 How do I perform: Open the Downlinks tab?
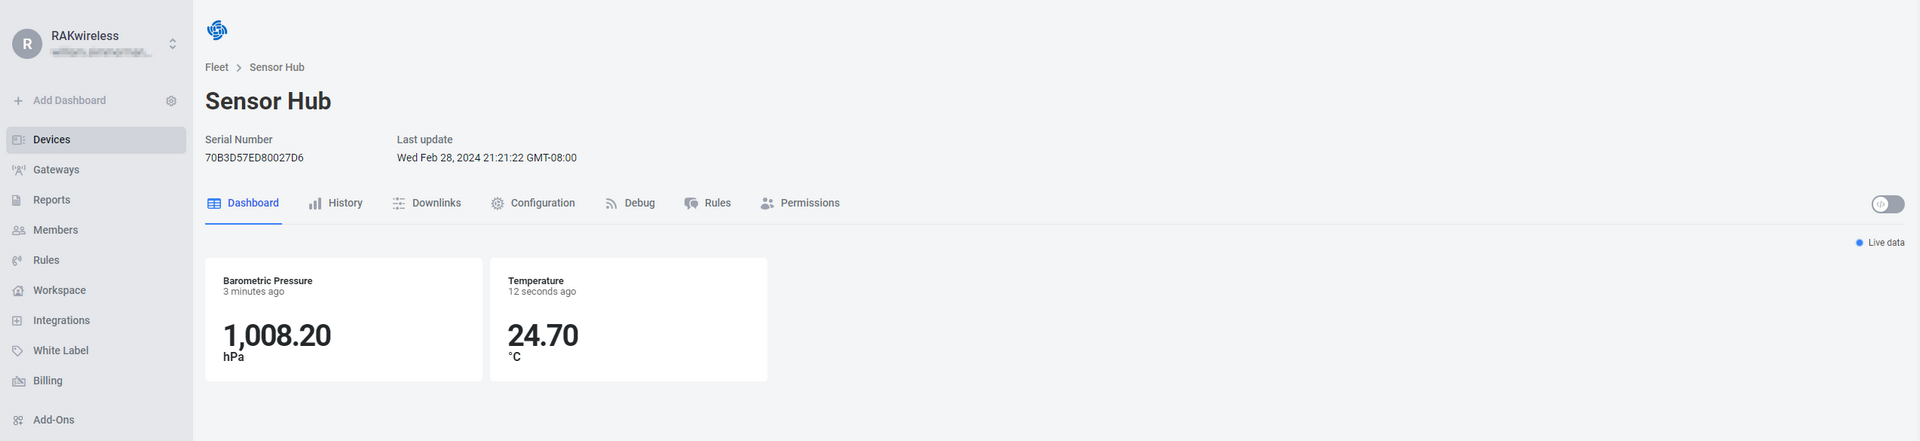coord(427,203)
